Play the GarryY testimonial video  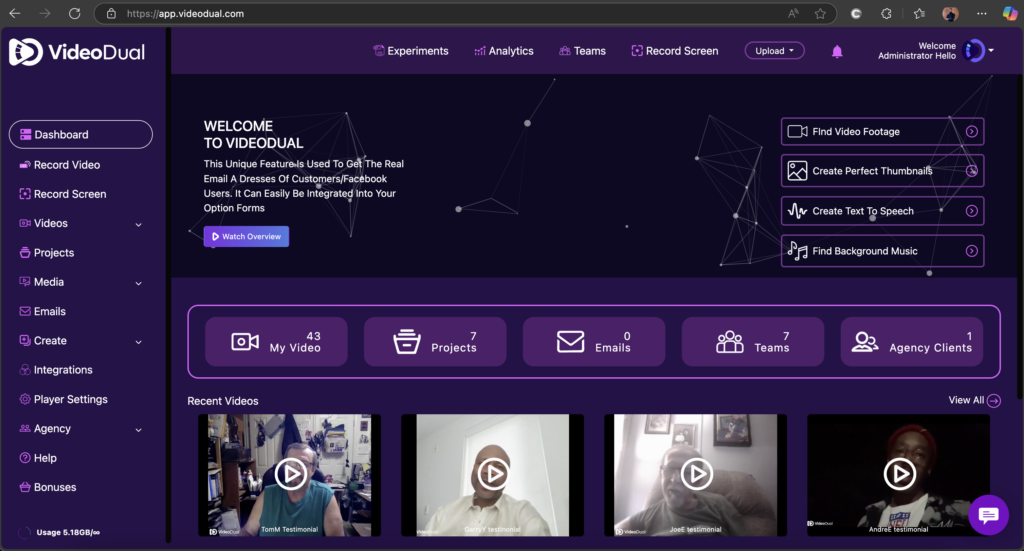pos(493,475)
